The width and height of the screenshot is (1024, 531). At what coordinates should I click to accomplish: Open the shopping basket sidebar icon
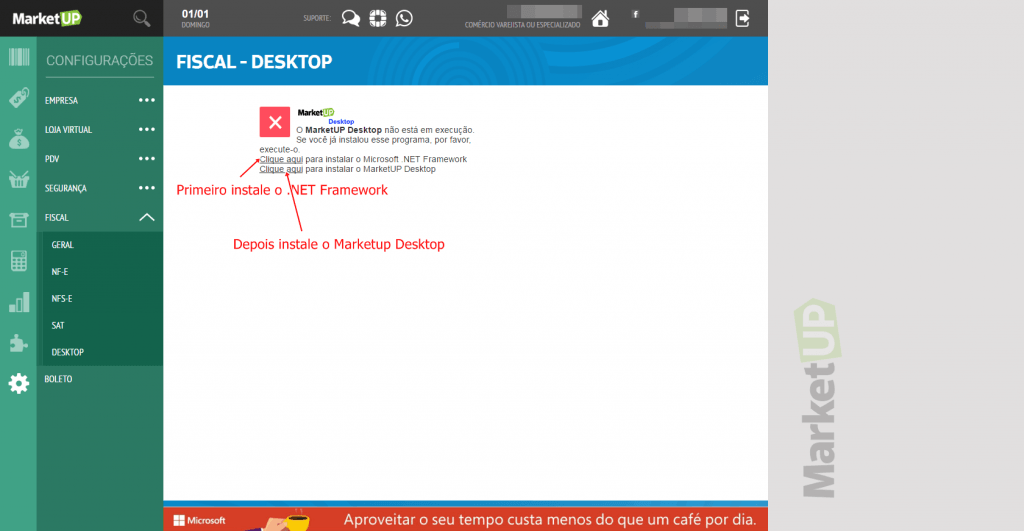tap(18, 179)
